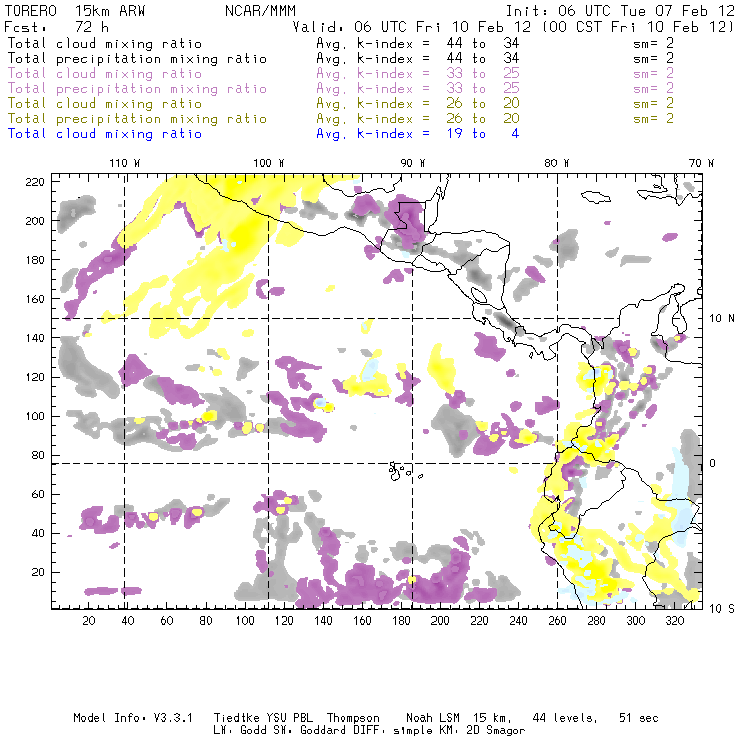
Task: Click the '2D Smagor' footer text
Action: tap(496, 731)
